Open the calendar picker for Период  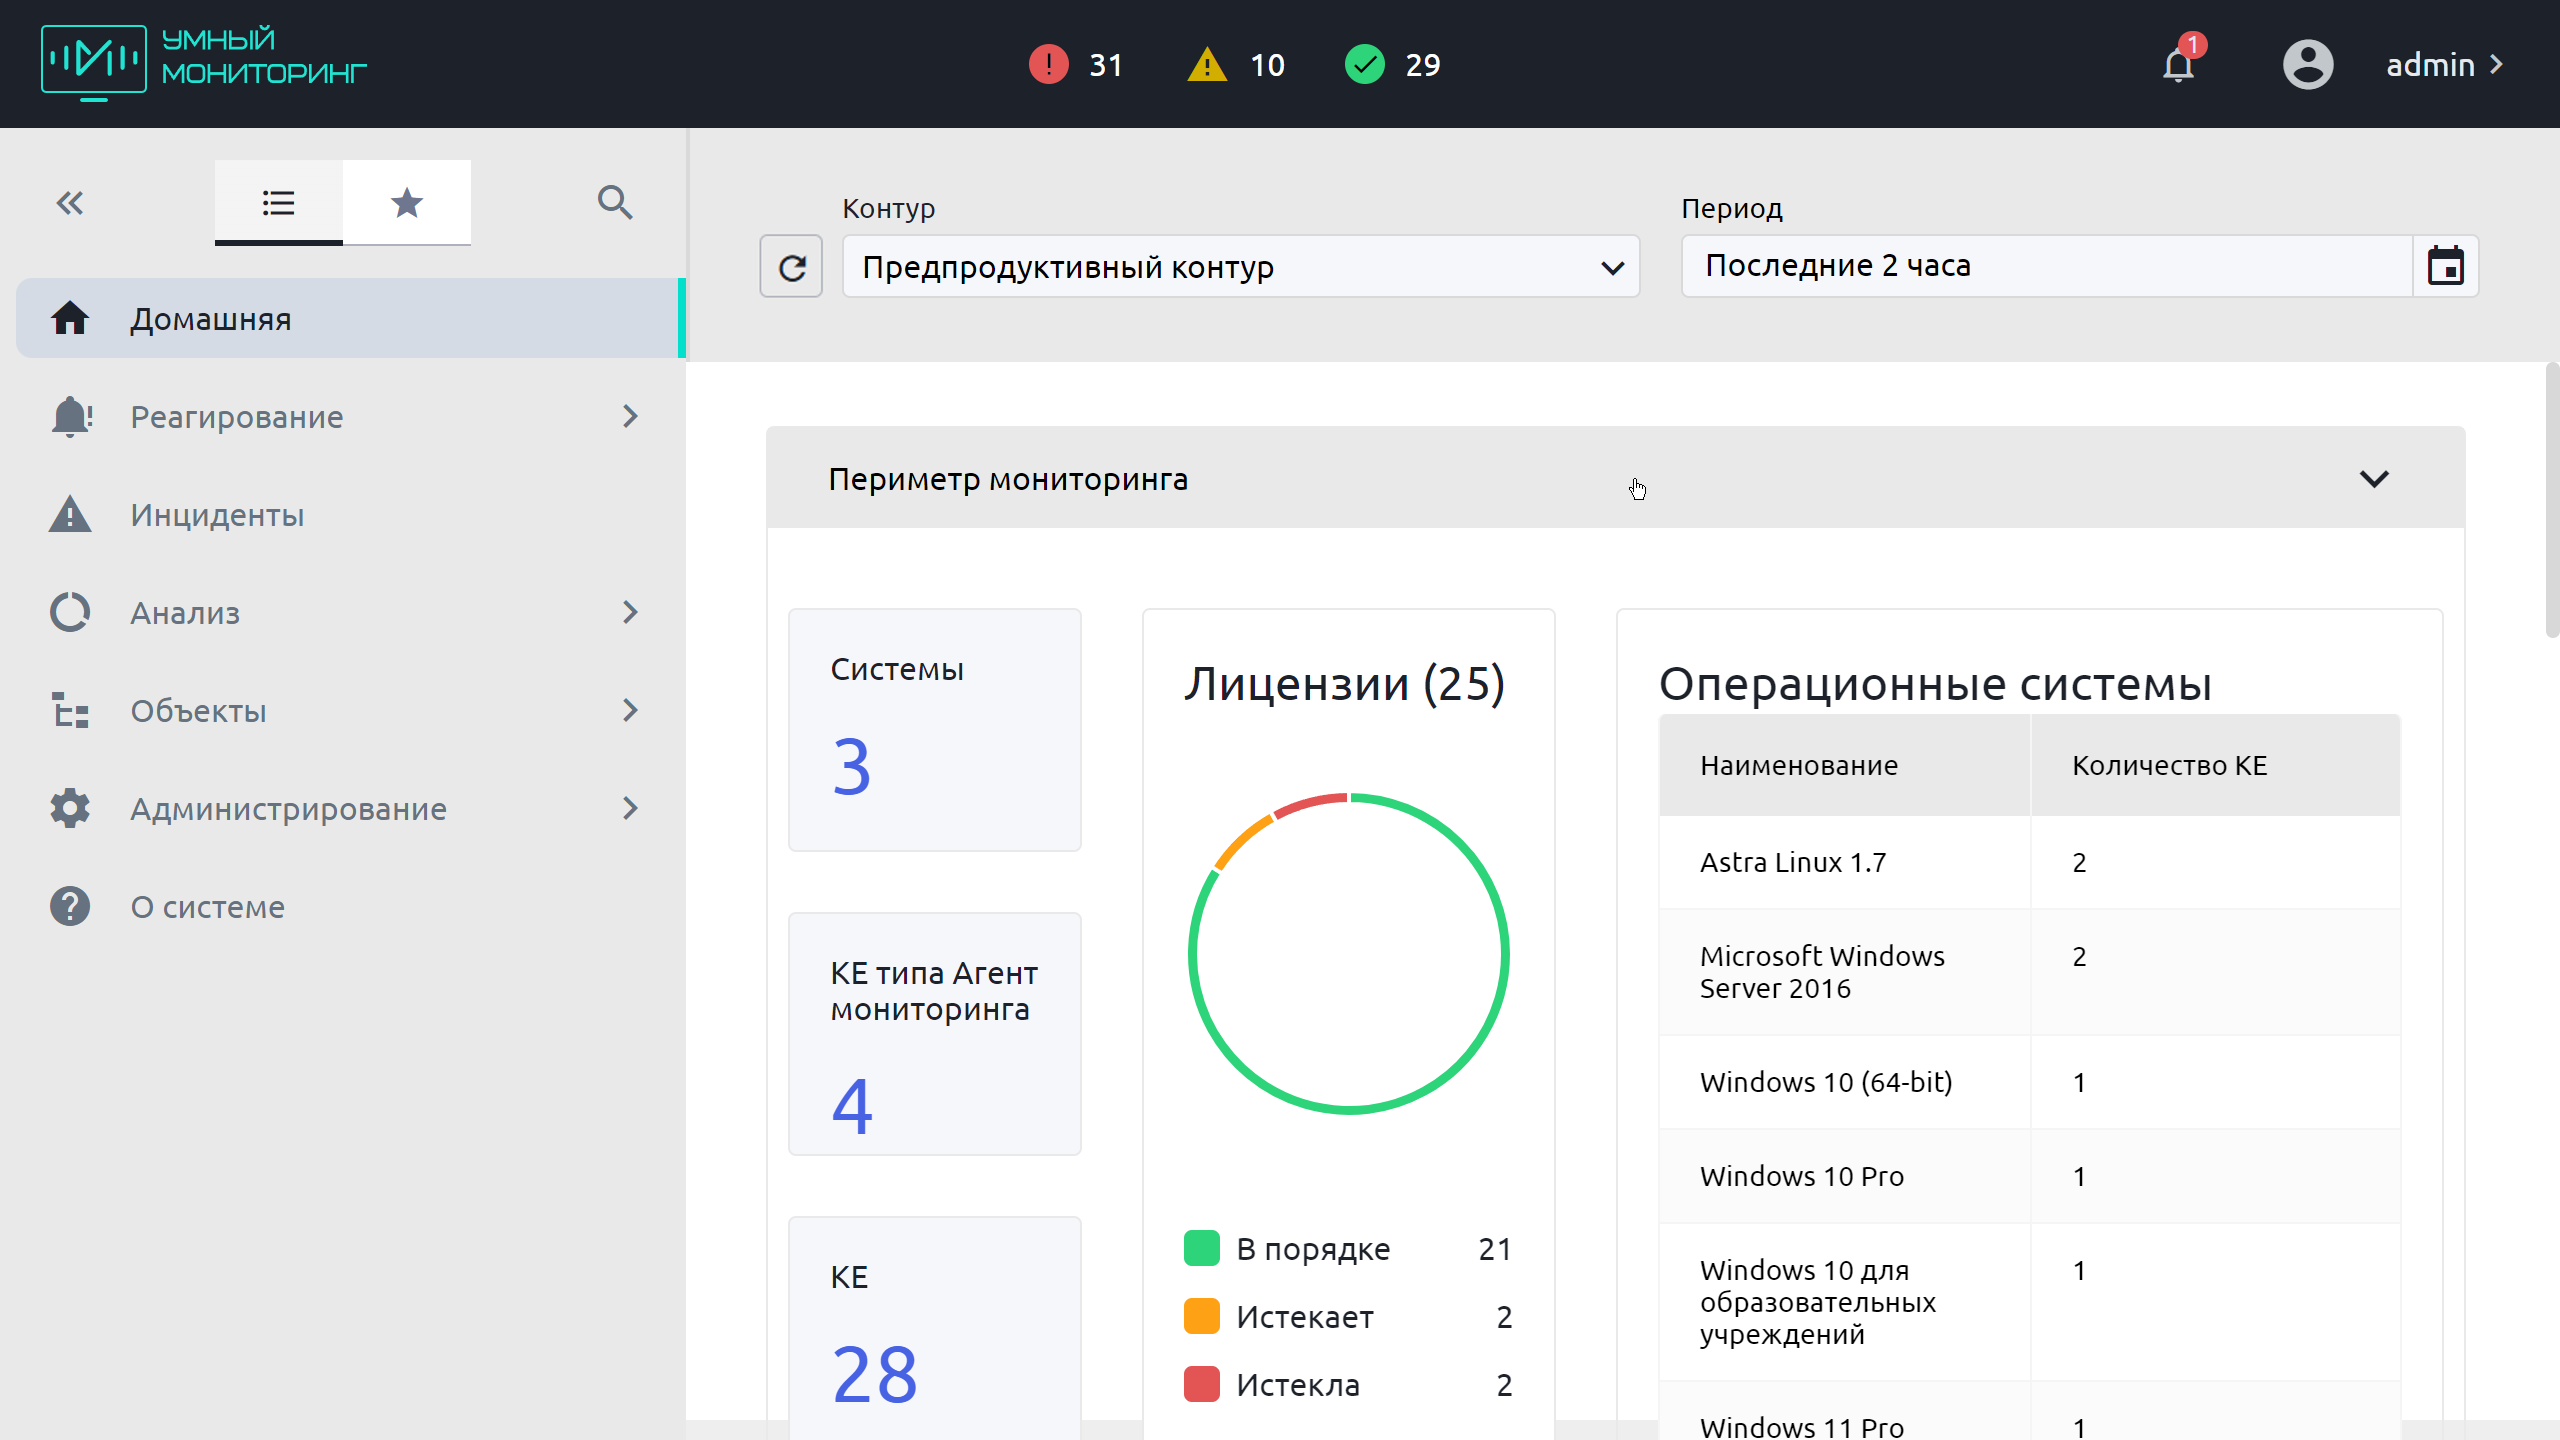tap(2445, 267)
